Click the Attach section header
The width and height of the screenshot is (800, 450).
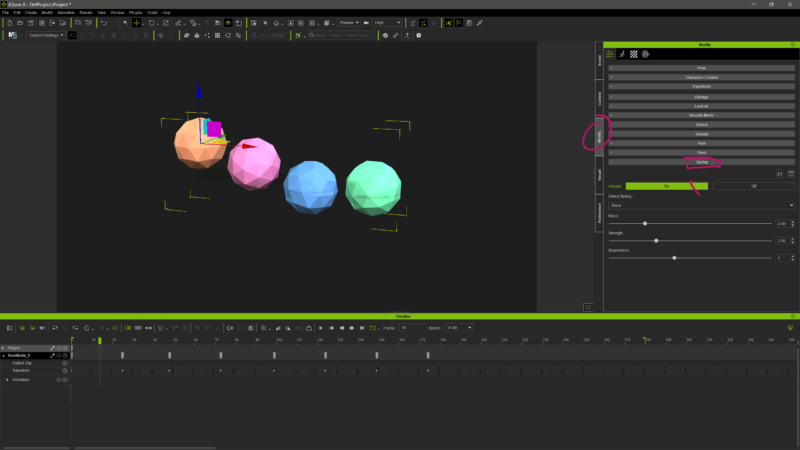click(x=701, y=124)
